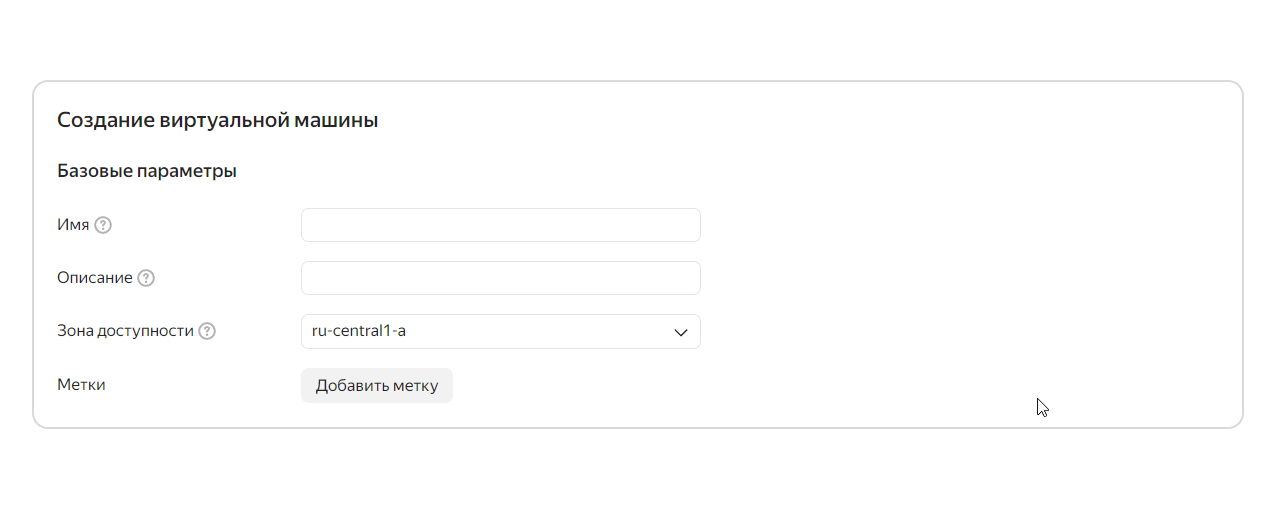
Task: Focus the Имя text field
Action: pyautogui.click(x=501, y=225)
